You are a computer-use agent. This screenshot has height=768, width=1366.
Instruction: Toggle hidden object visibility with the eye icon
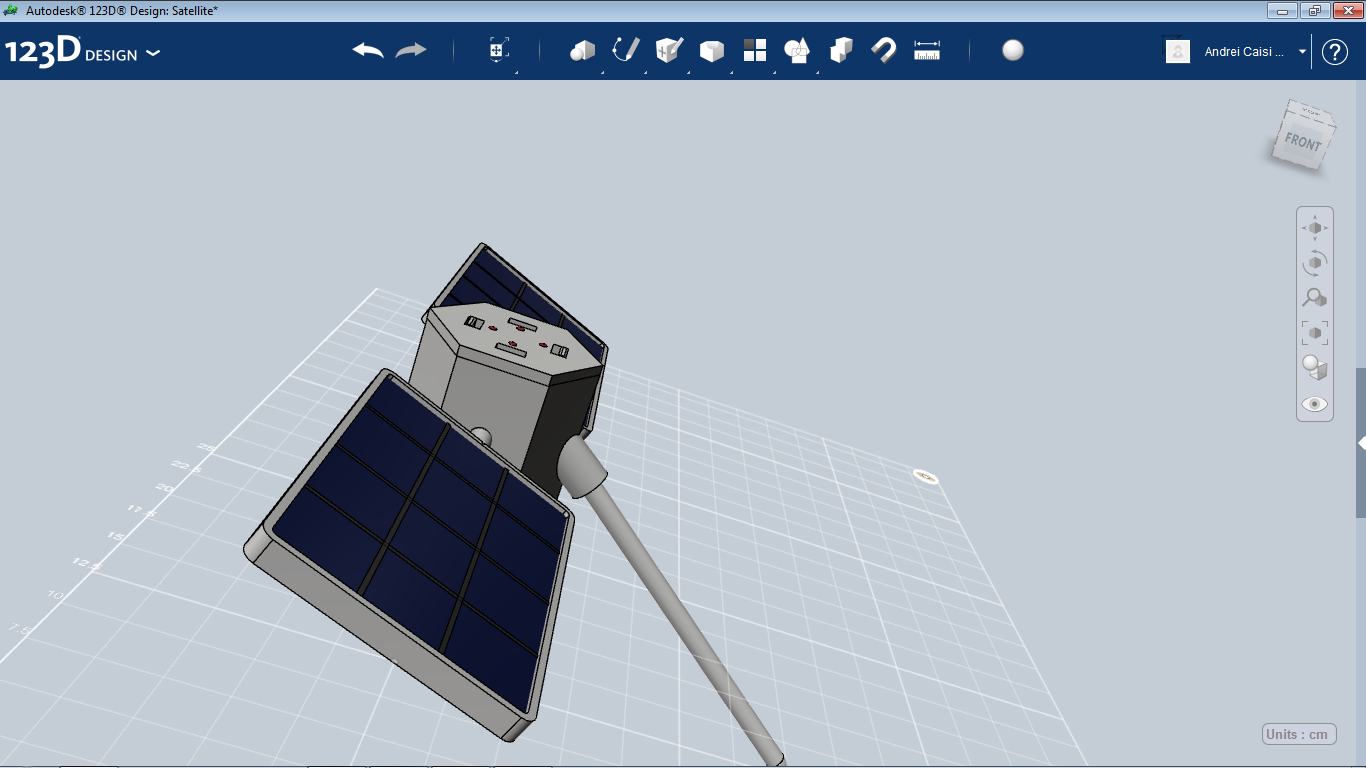[1314, 403]
